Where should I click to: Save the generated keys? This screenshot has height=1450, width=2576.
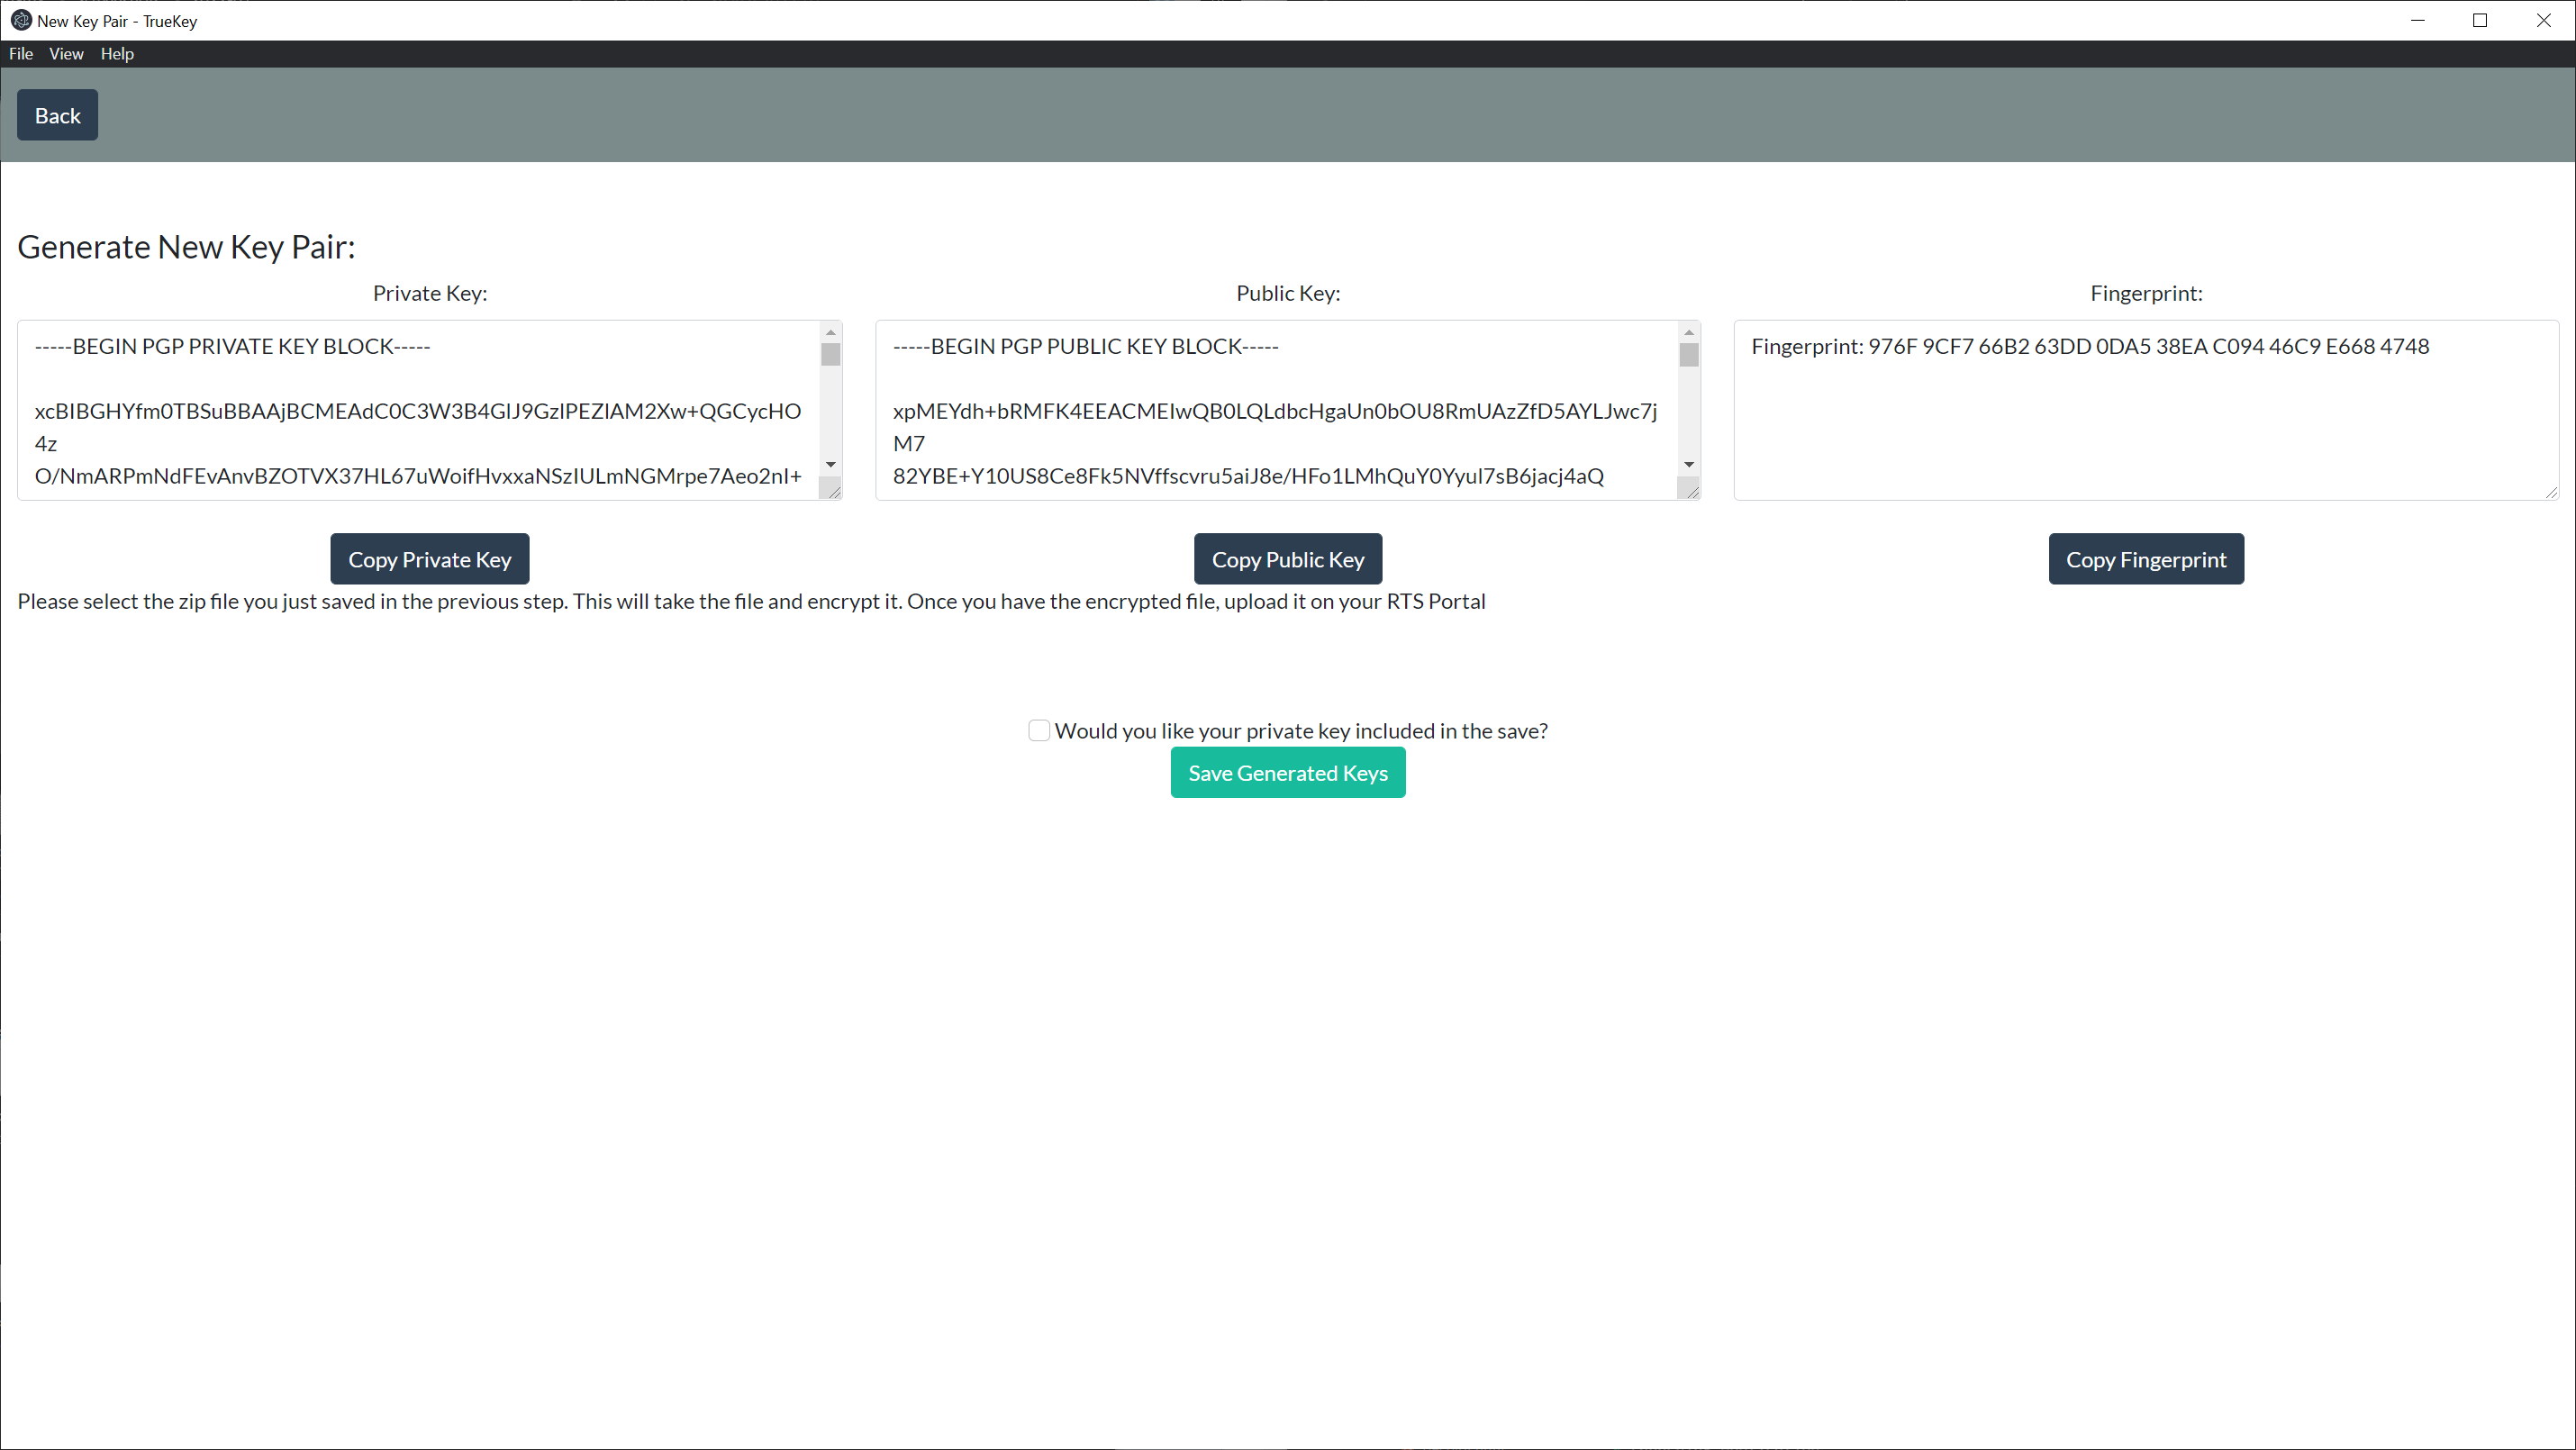[1287, 773]
